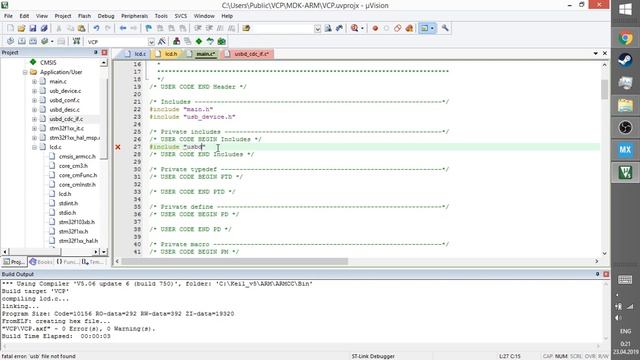640x360 pixels.
Task: Click the Rebuild all toolbar icon
Action: point(33,41)
